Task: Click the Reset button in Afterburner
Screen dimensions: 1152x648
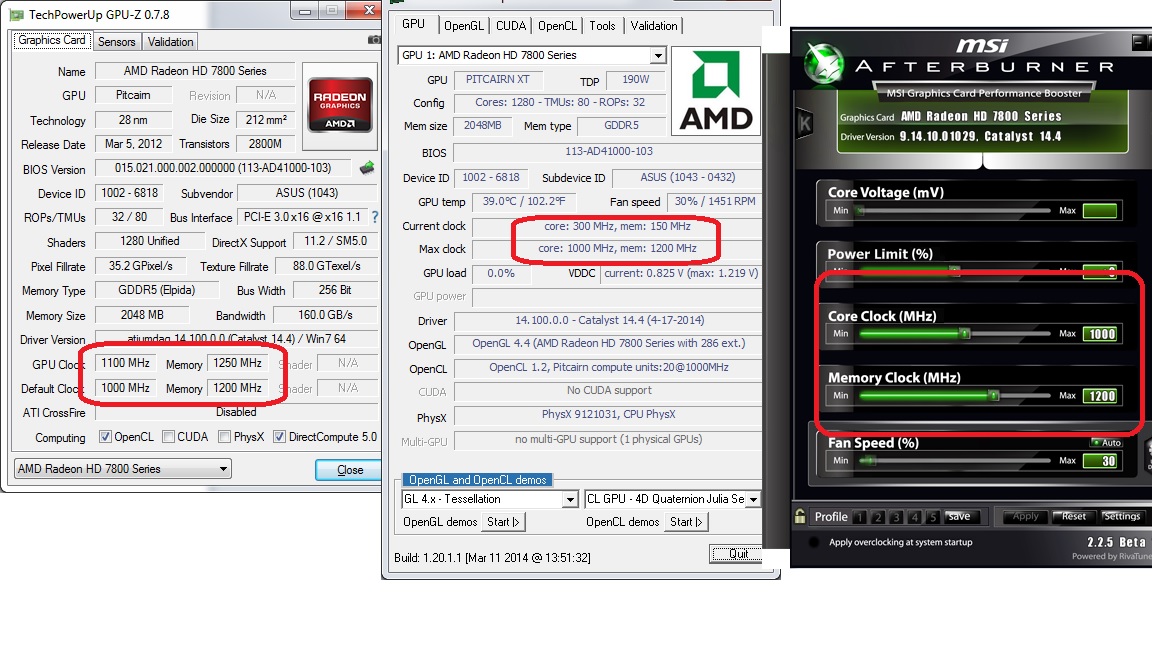Action: (x=1073, y=516)
